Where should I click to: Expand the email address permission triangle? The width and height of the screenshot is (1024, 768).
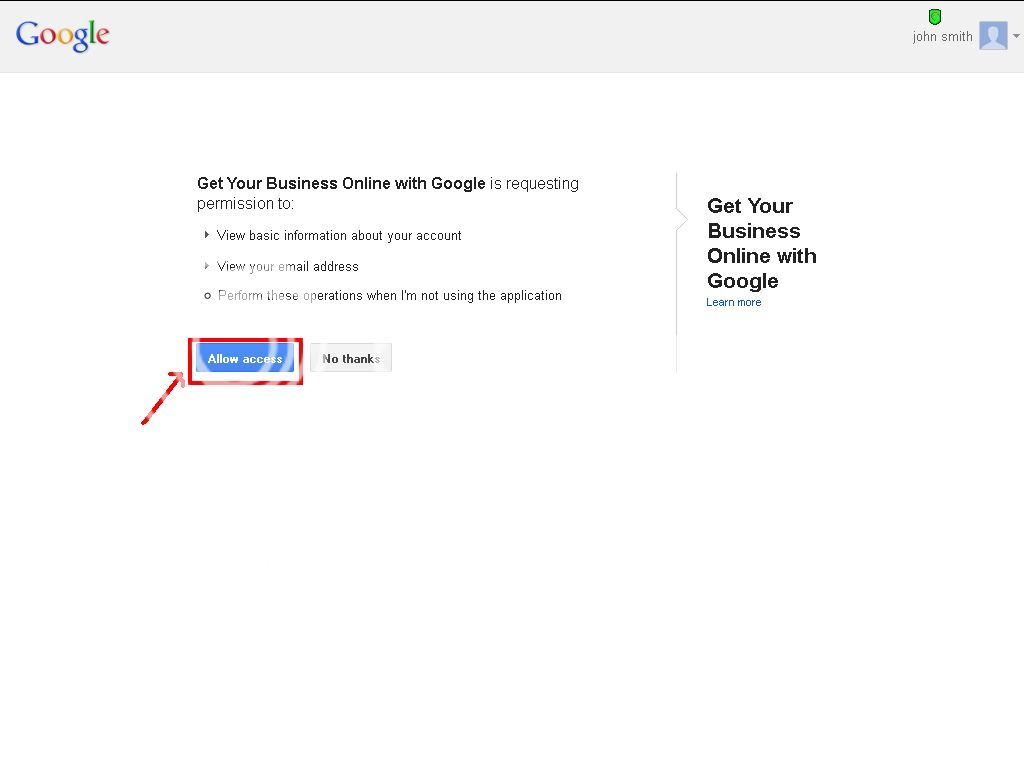pos(207,266)
